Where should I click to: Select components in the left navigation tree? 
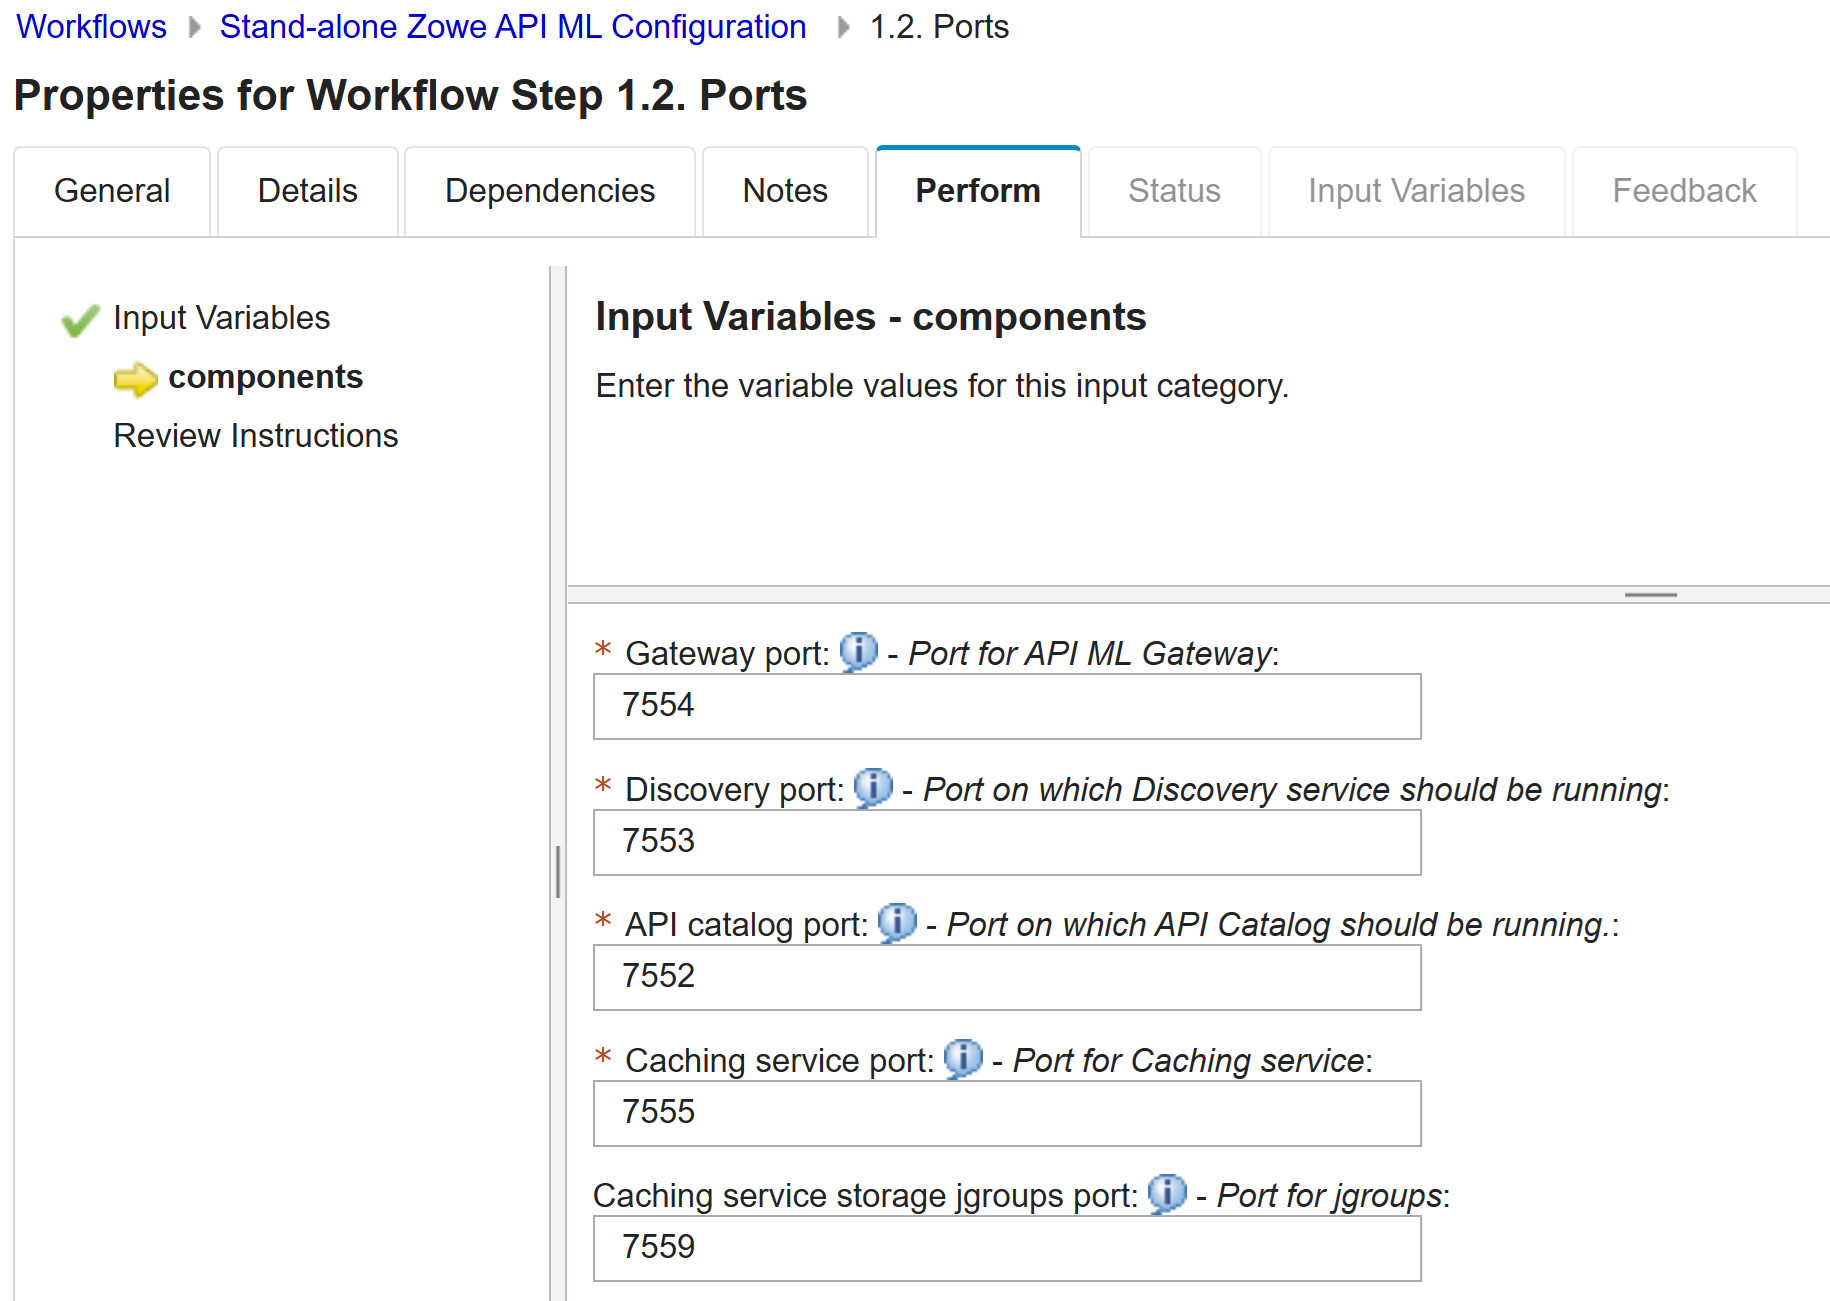click(x=266, y=377)
